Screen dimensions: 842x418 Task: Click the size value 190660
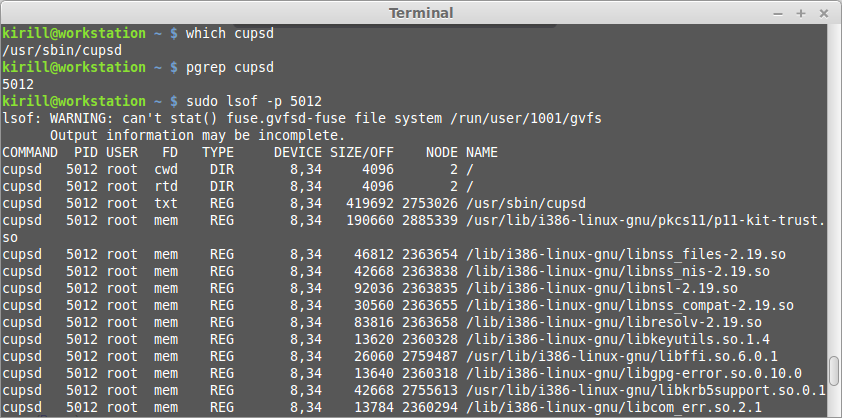coord(370,221)
